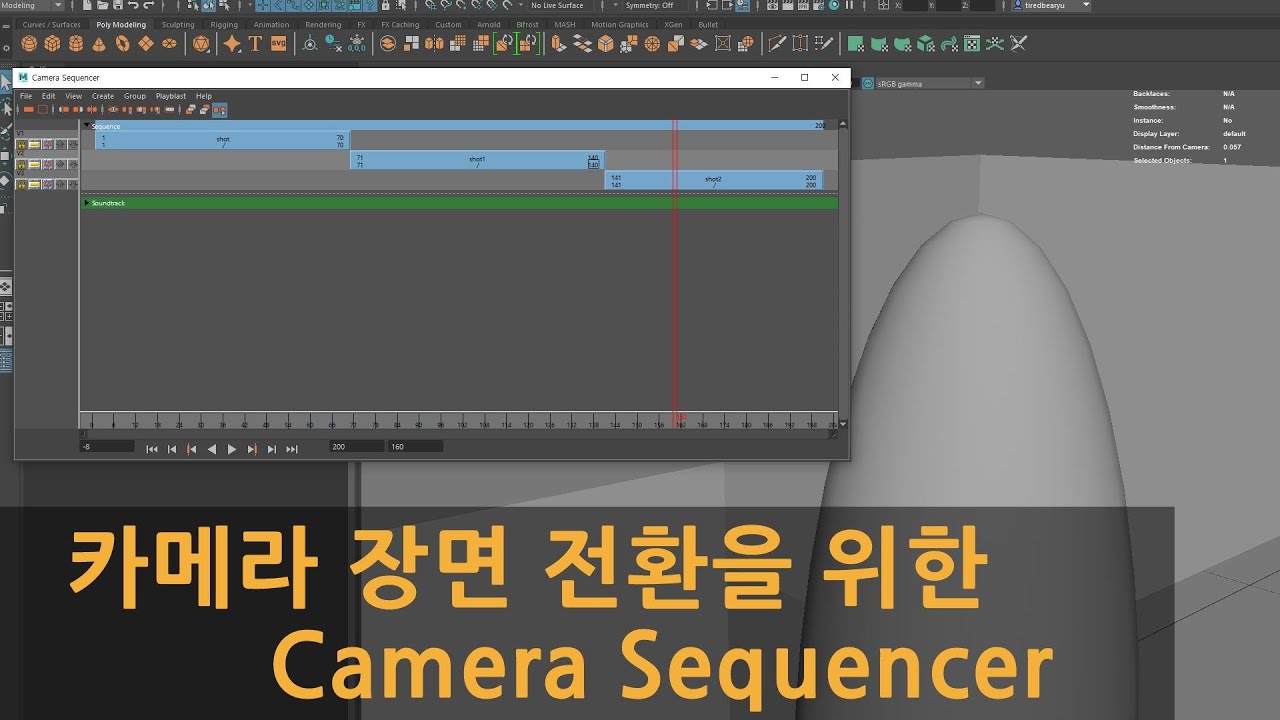This screenshot has width=1280, height=720.
Task: Select the polygon torus shelf icon
Action: (x=122, y=44)
